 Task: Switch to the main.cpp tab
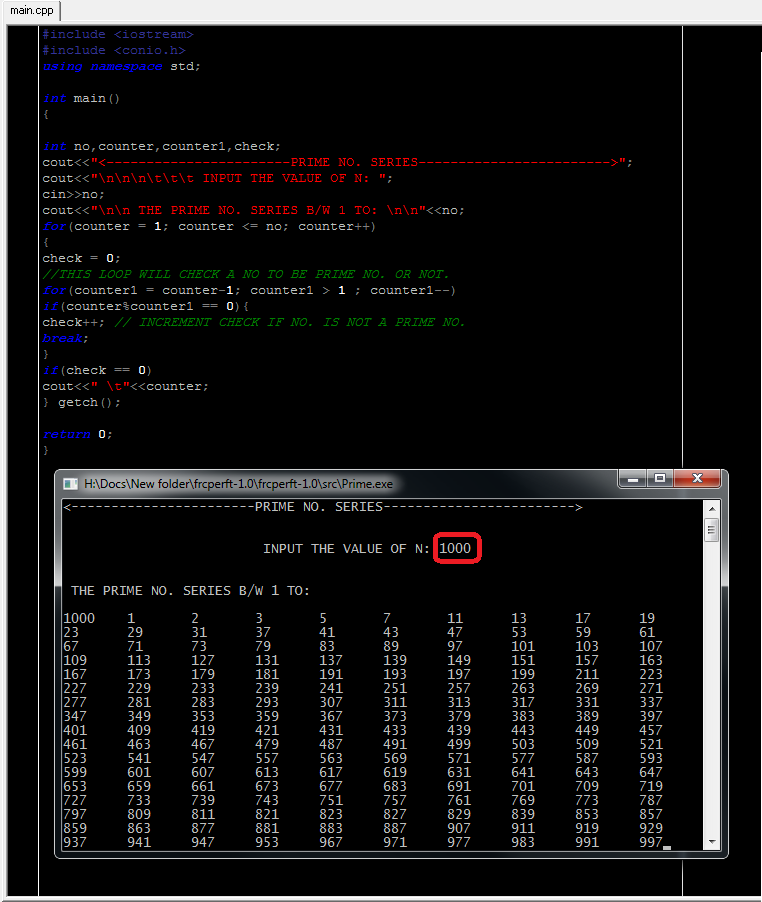coord(32,10)
